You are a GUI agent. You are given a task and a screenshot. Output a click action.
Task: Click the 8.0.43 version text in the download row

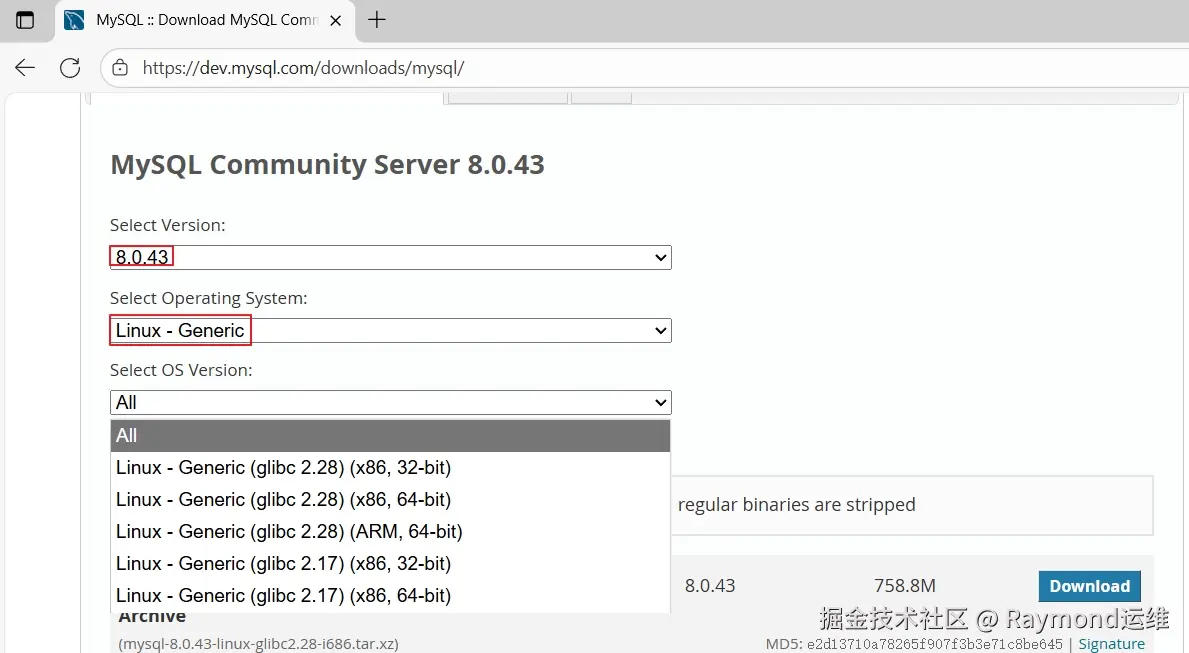710,586
